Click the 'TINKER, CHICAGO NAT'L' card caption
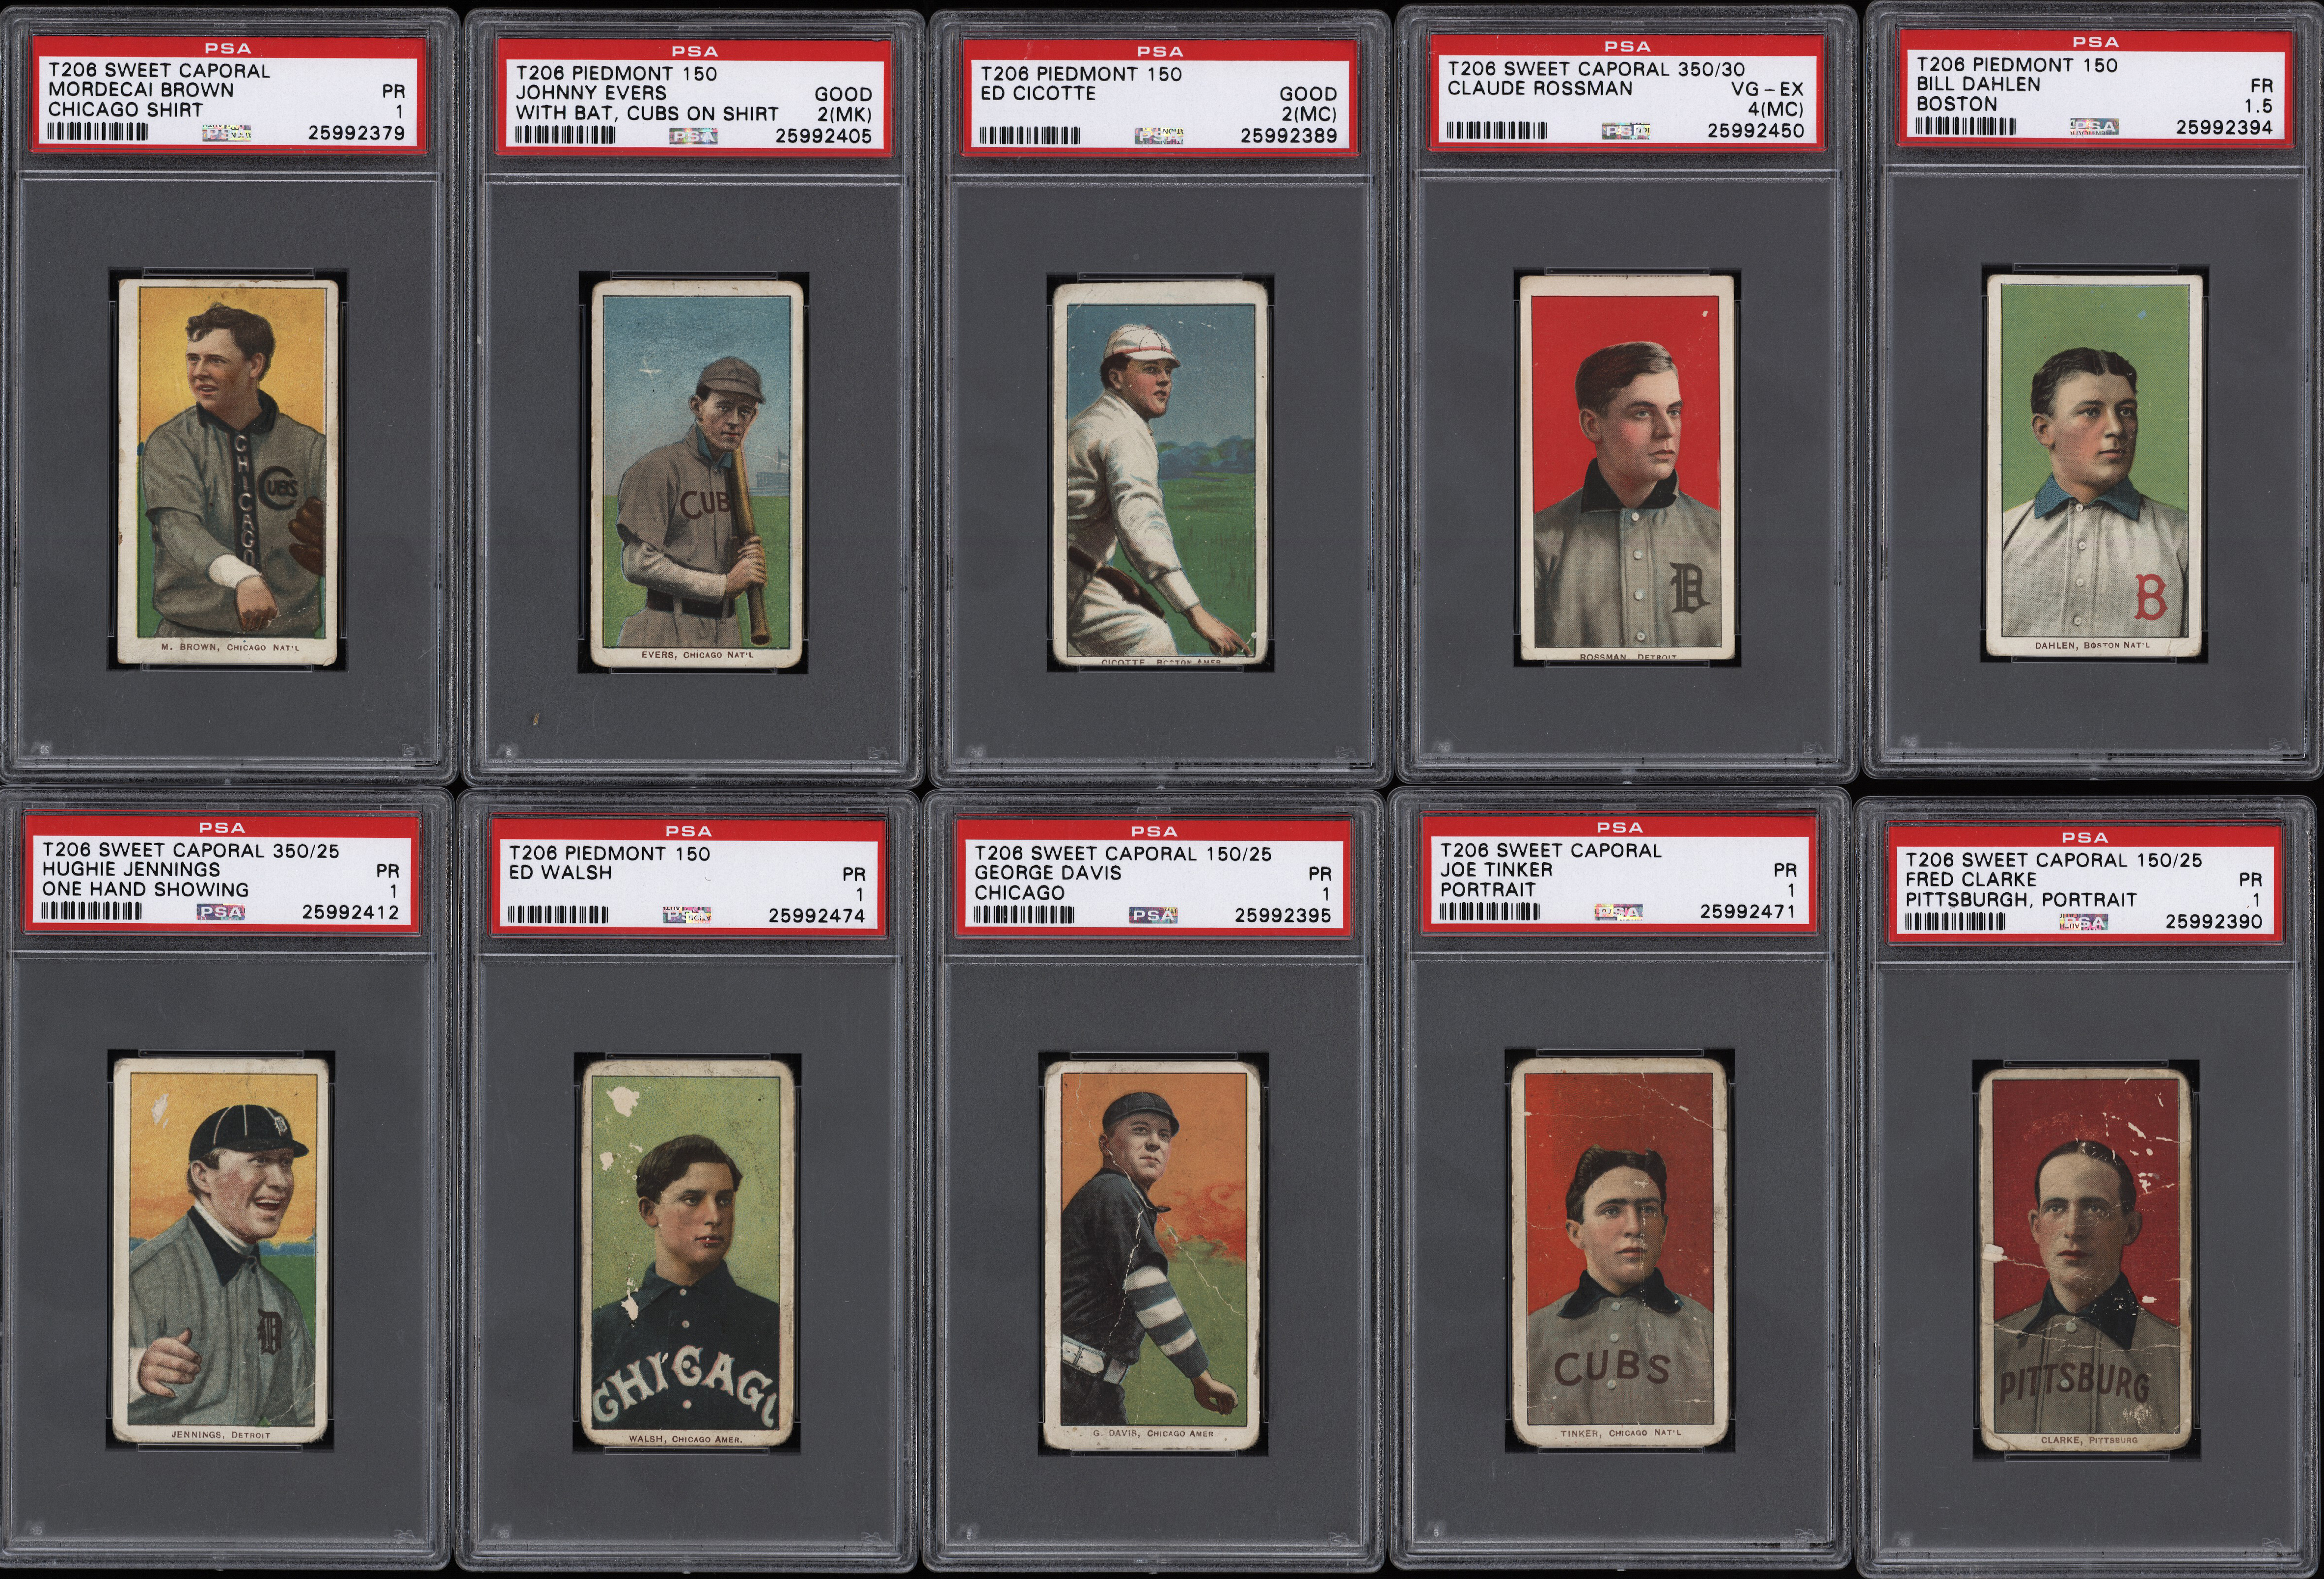 pos(1621,1433)
